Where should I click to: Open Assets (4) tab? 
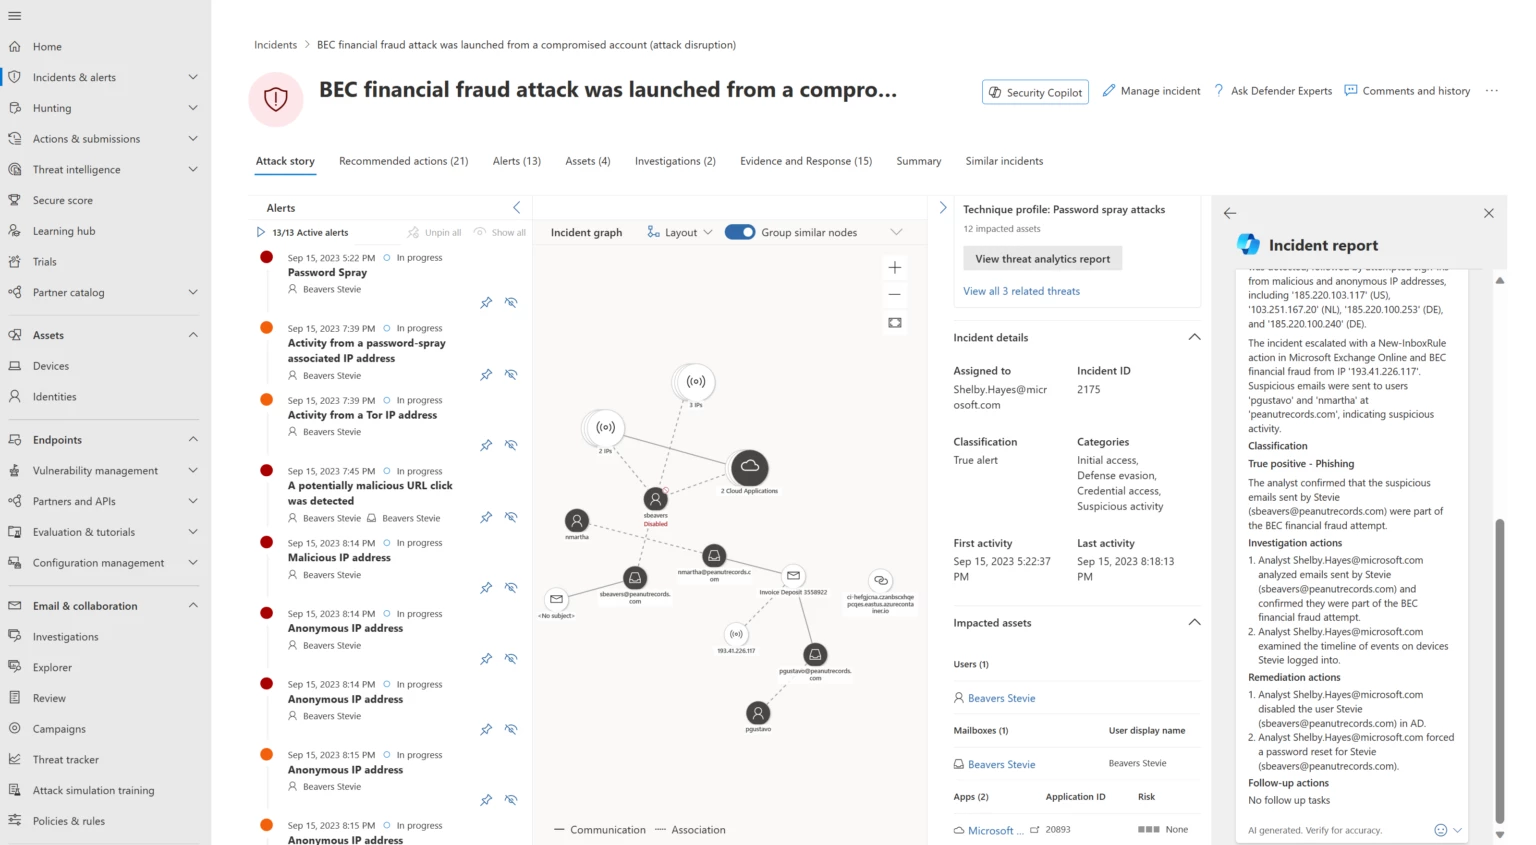(x=588, y=161)
